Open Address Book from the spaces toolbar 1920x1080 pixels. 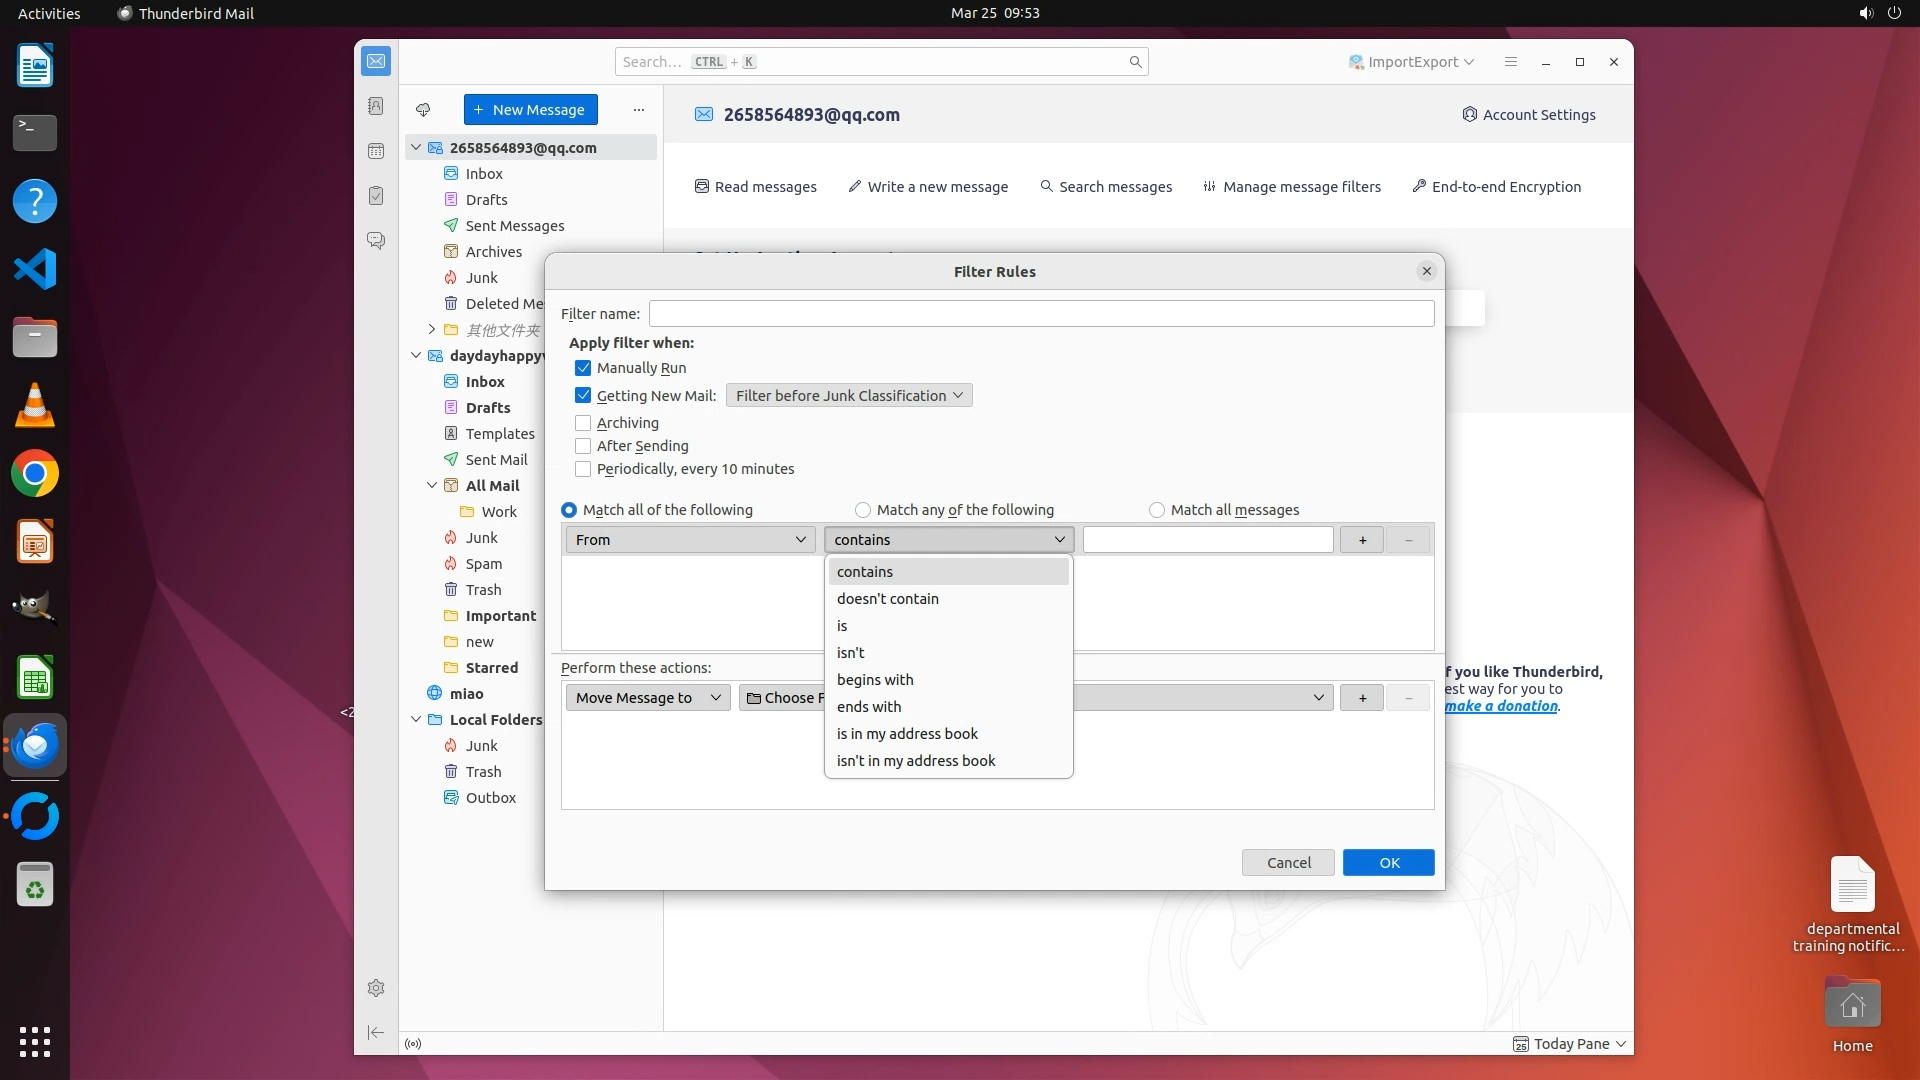click(x=376, y=106)
